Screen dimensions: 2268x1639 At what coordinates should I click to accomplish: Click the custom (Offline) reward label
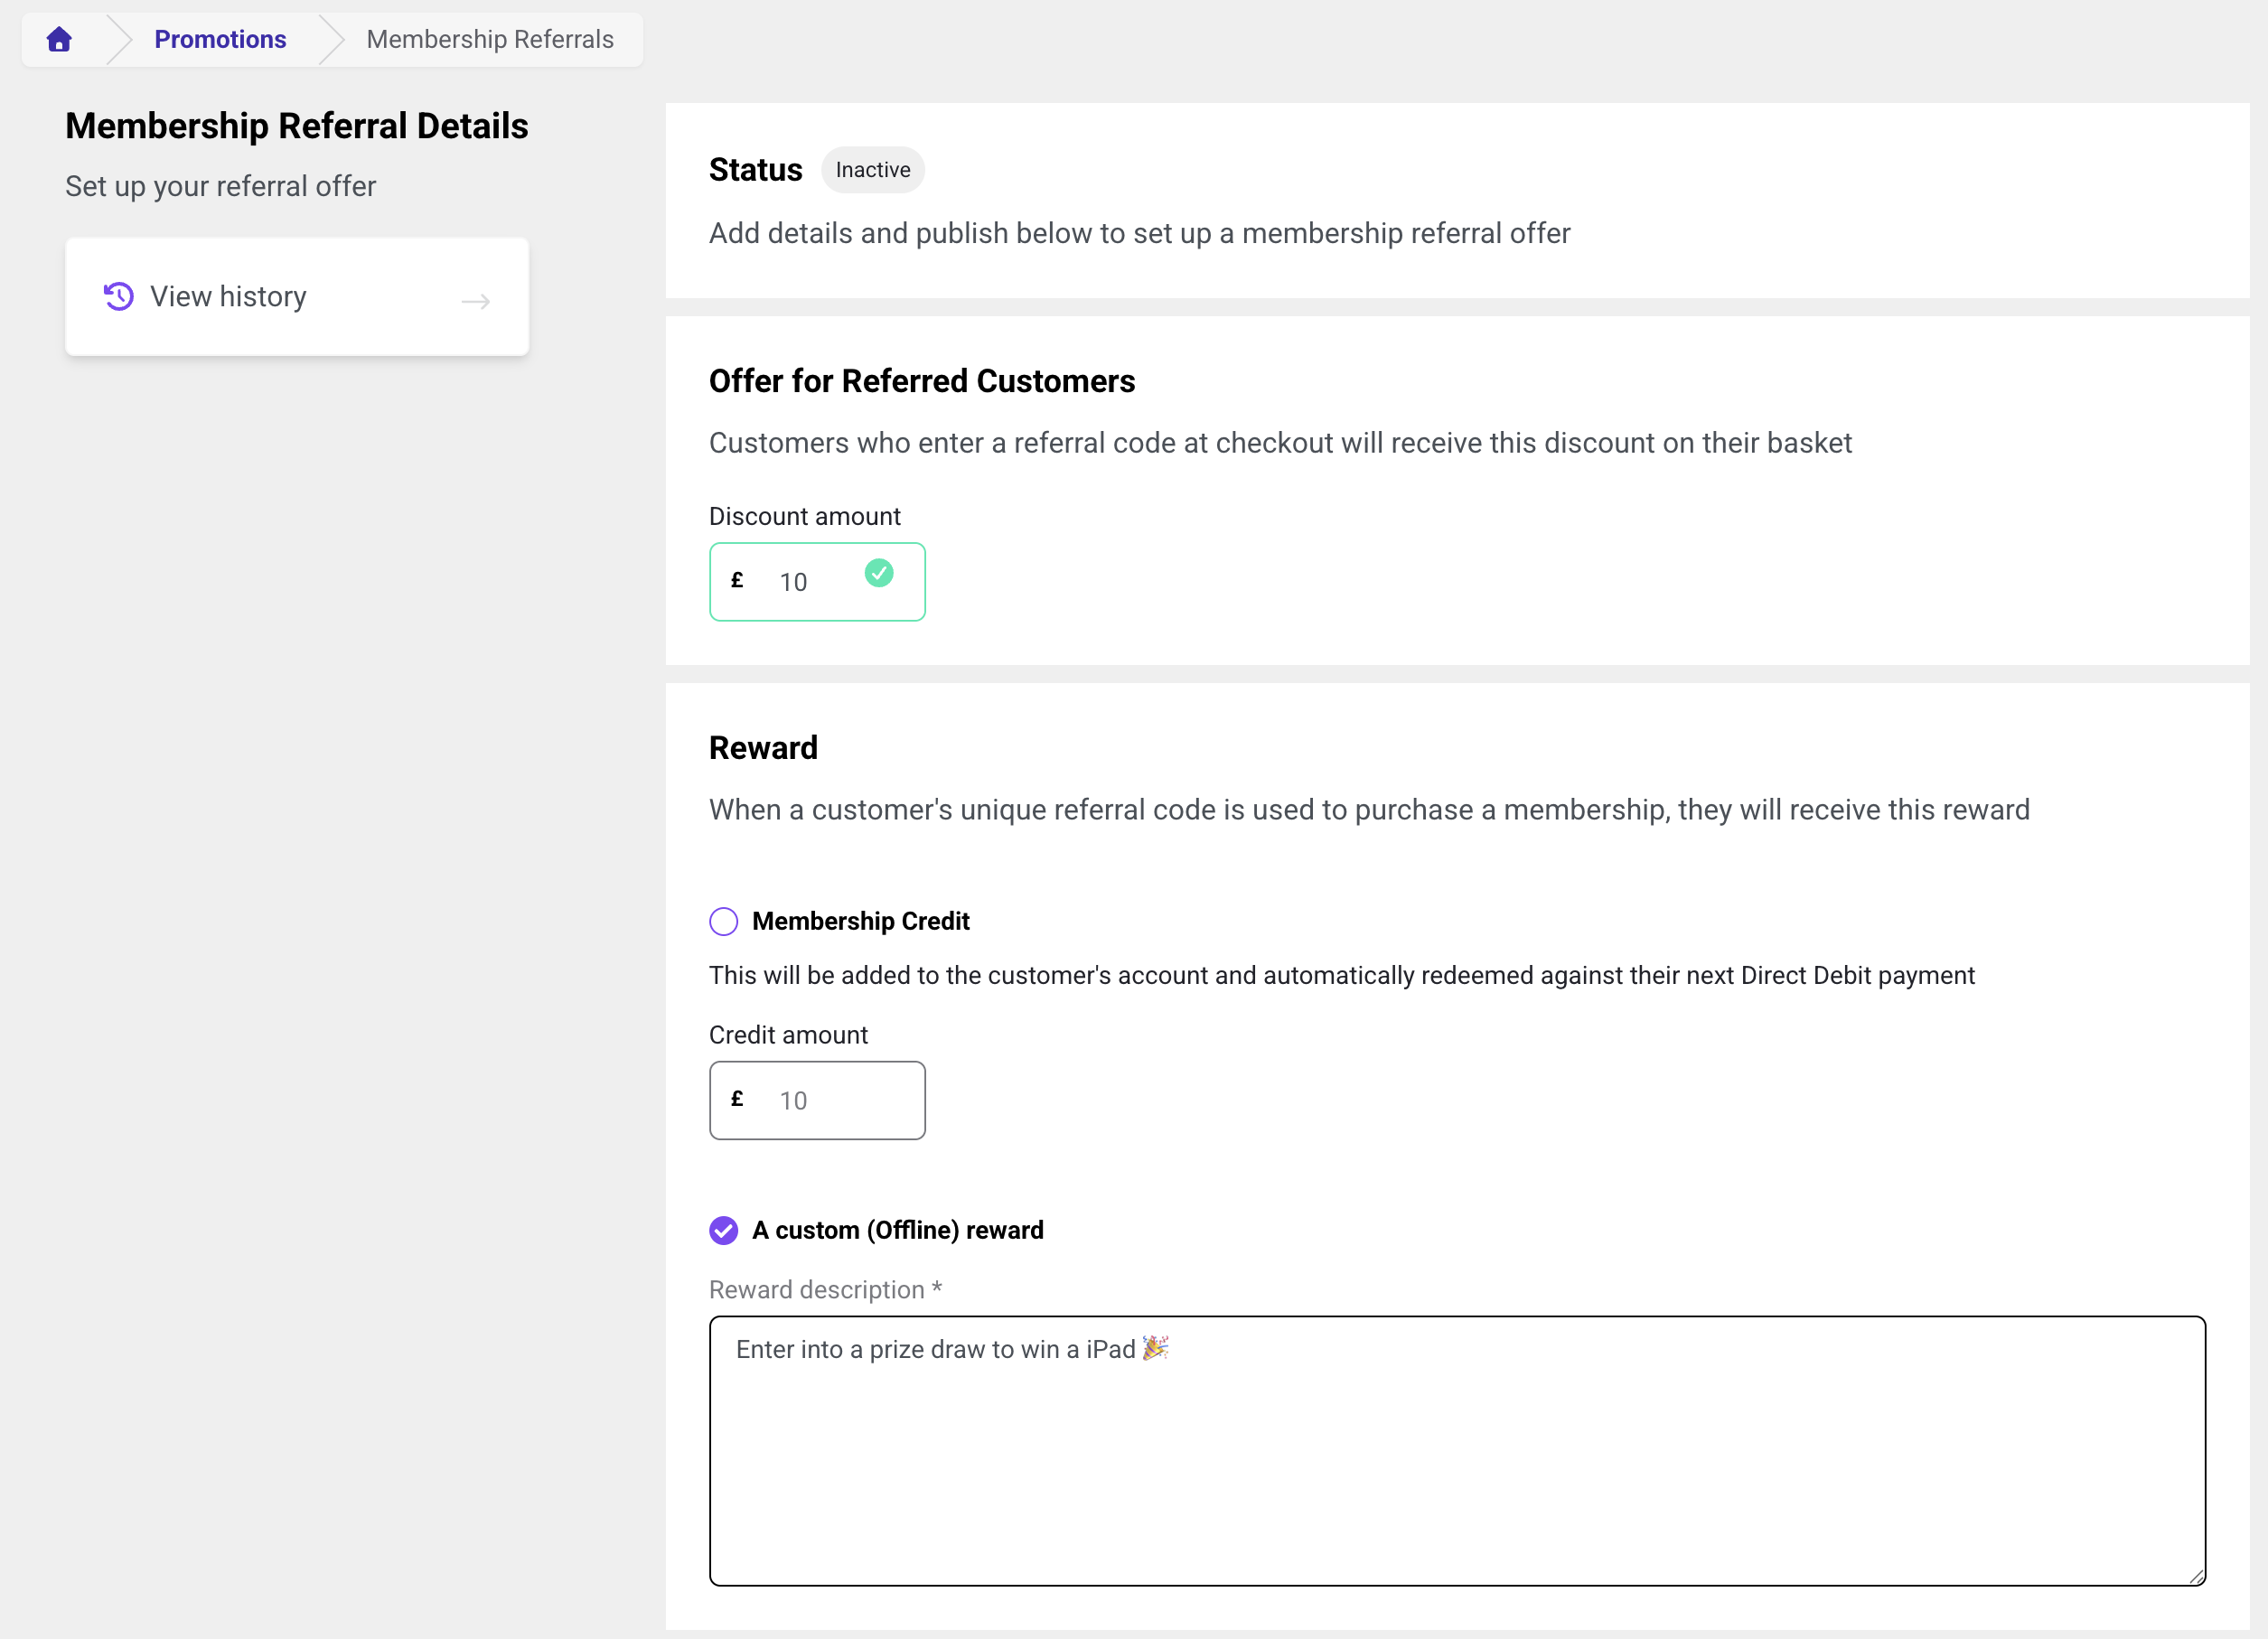coord(897,1230)
